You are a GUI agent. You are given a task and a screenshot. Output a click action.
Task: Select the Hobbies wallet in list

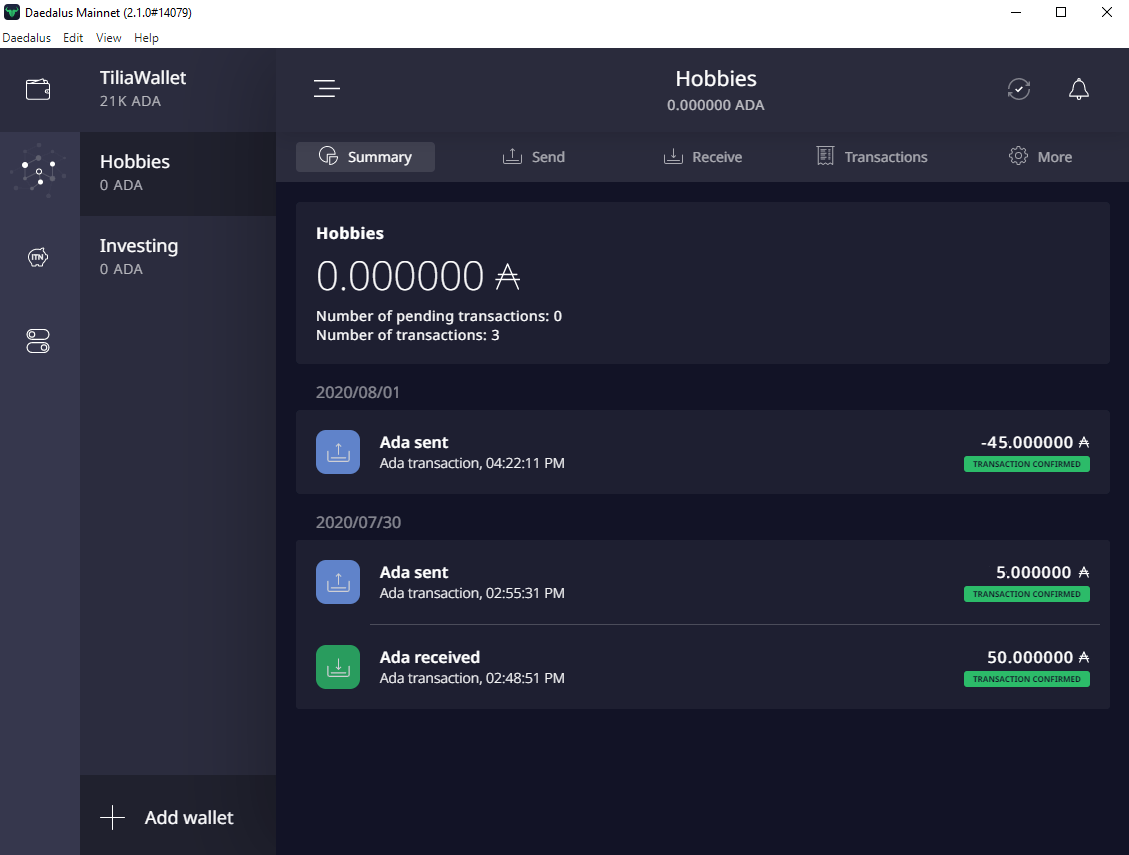click(x=178, y=174)
